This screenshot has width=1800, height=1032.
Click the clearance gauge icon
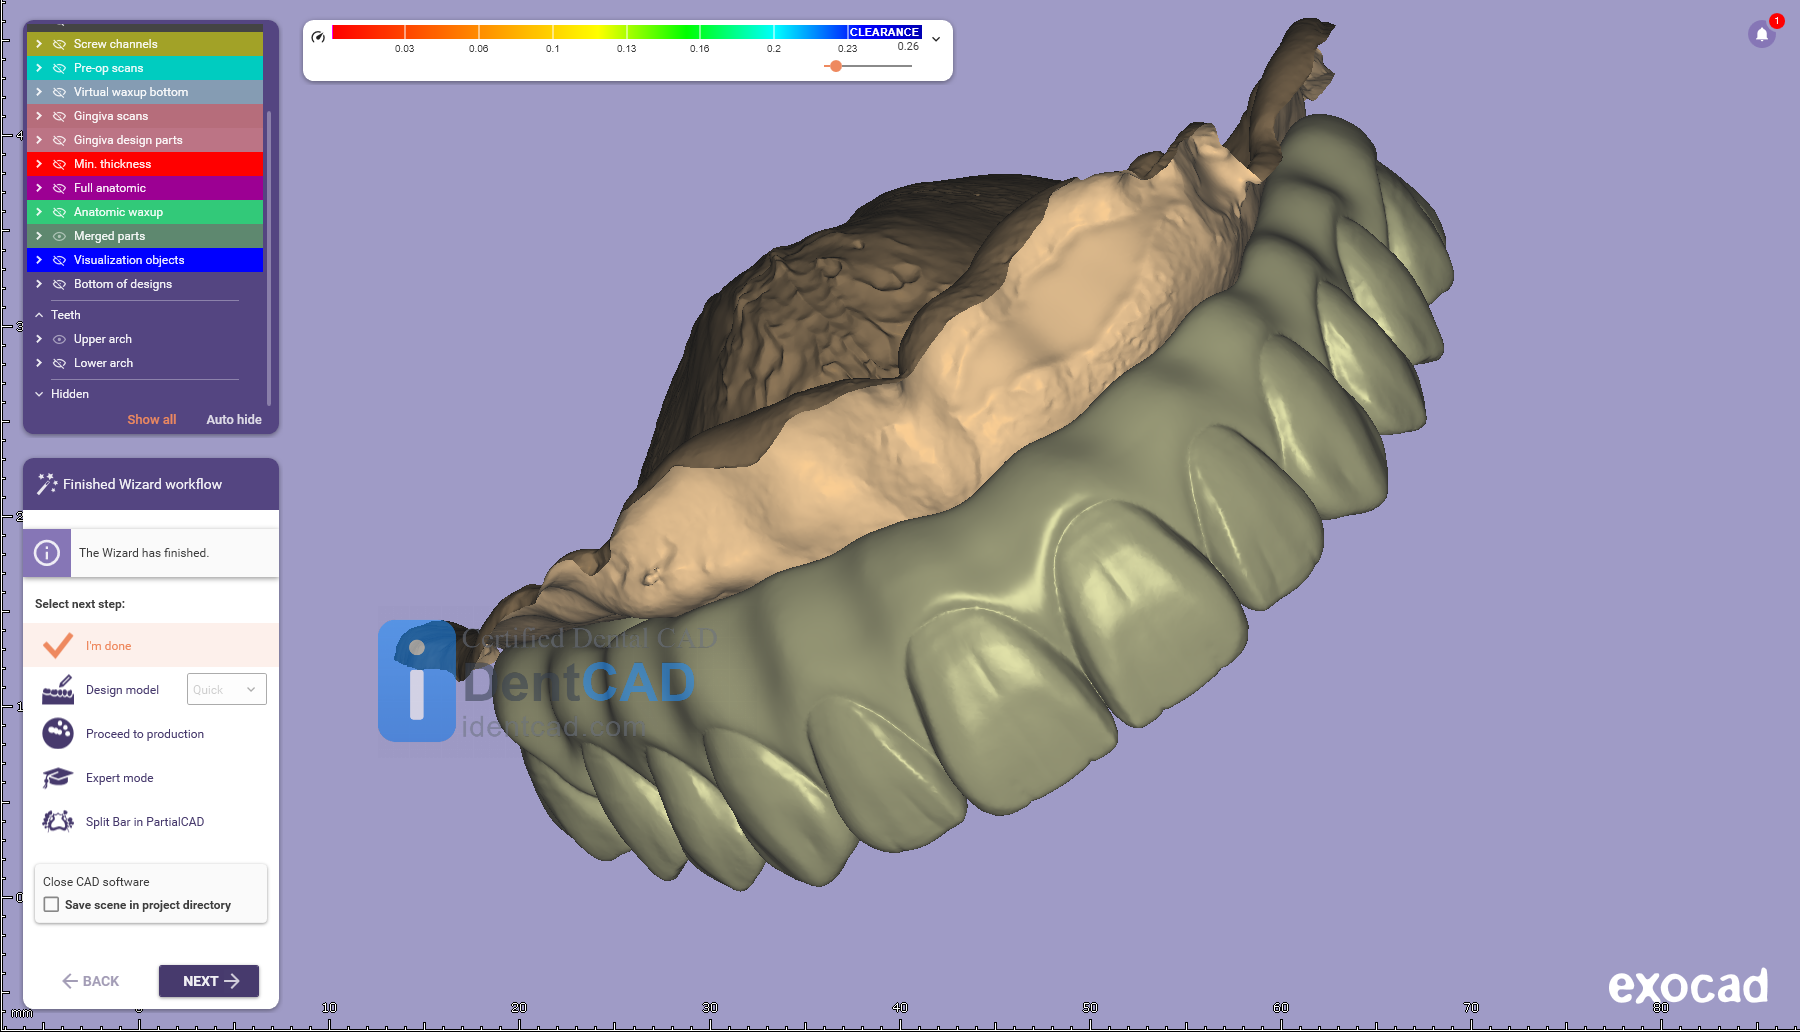(318, 37)
